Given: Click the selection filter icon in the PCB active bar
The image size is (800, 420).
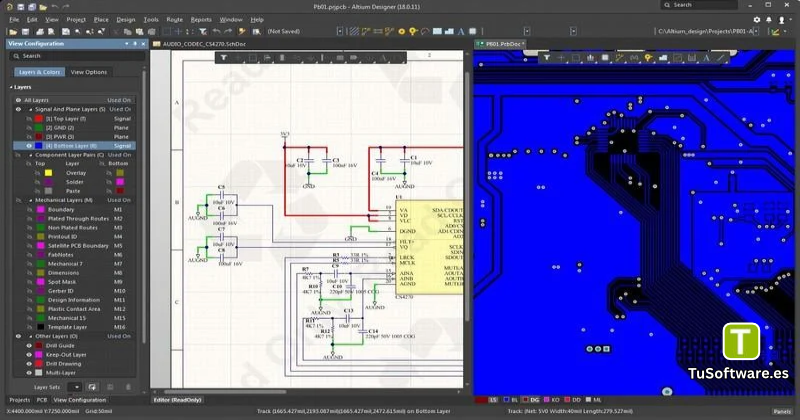Looking at the screenshot, I should tap(546, 58).
